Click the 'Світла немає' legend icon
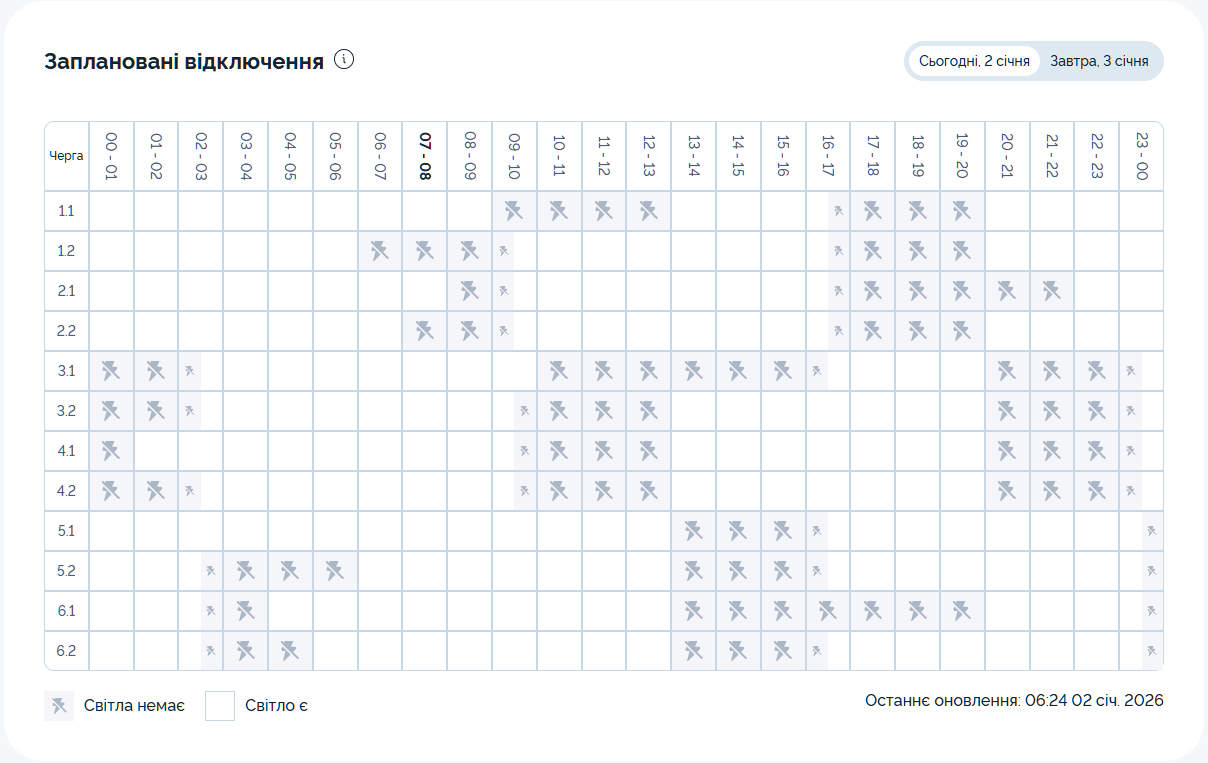 [59, 706]
